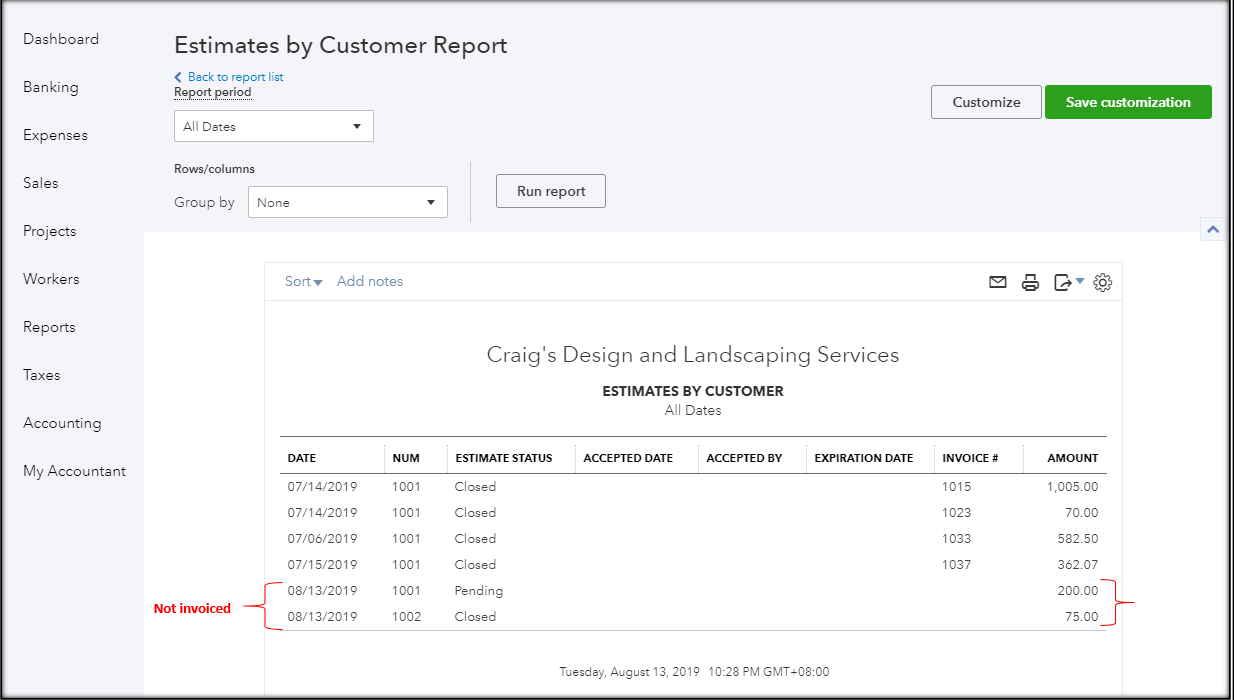Click the ACCEPTED BY column header
Screen dimensions: 1234x700
[744, 458]
